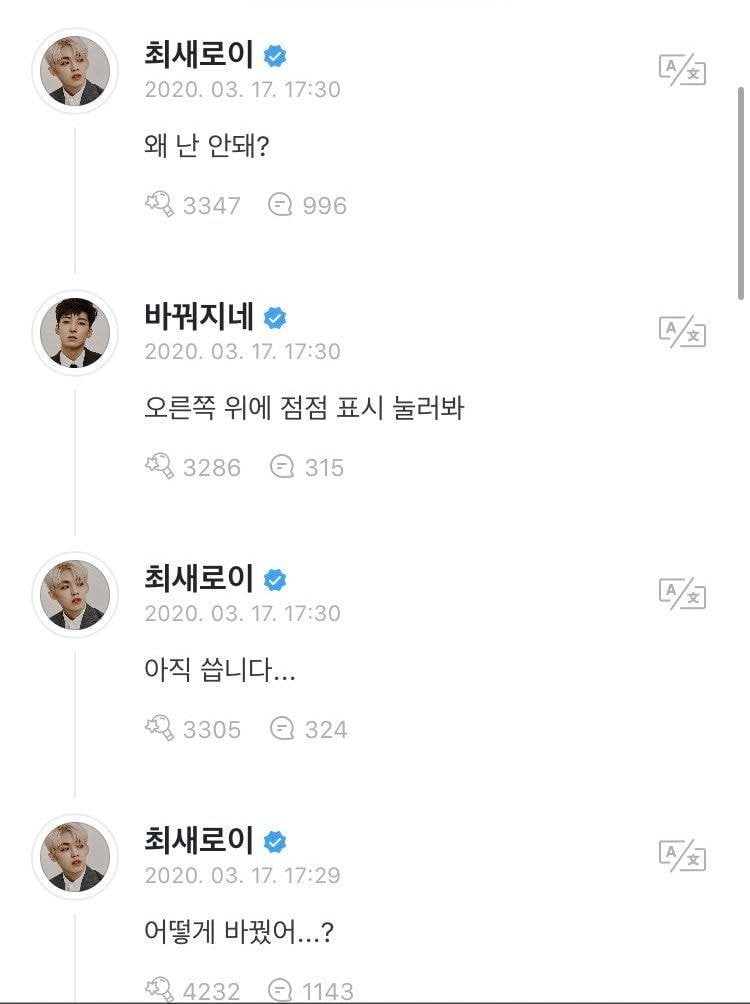Viewport: 750px width, 1004px height.
Task: Cheer the "어떻게 바꿨어...?" post (4232)
Action: coord(160,990)
